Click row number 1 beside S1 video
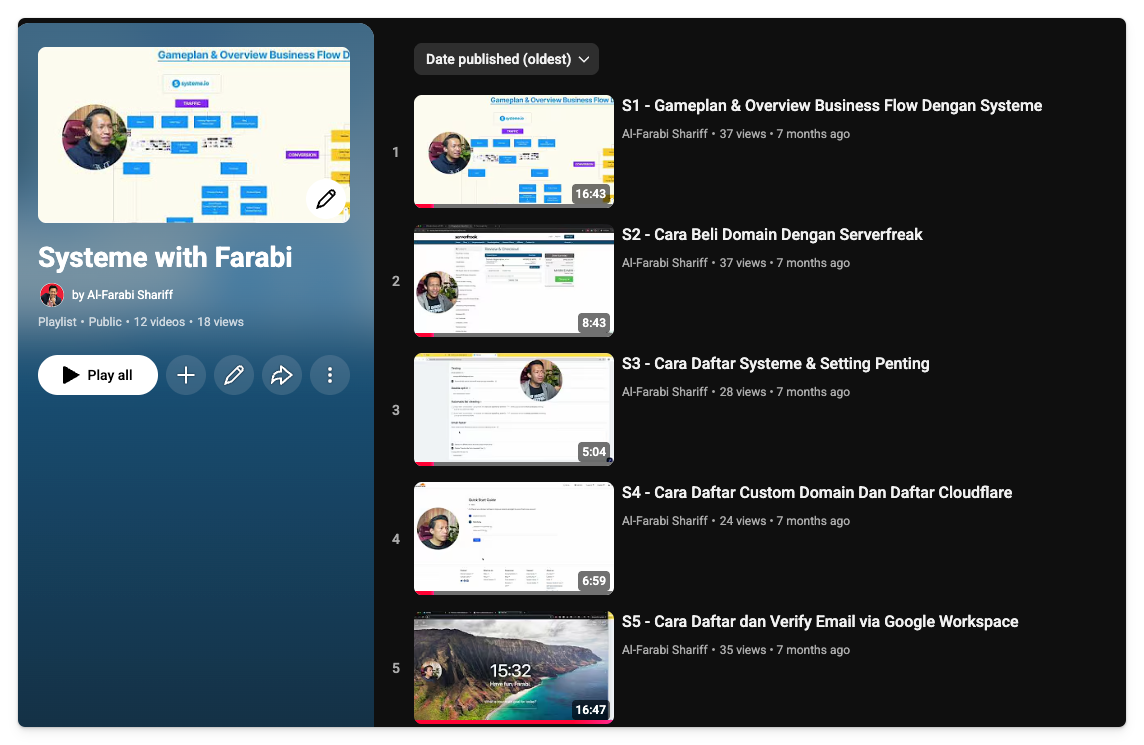Screen dimensions: 1144x745 tap(395, 152)
